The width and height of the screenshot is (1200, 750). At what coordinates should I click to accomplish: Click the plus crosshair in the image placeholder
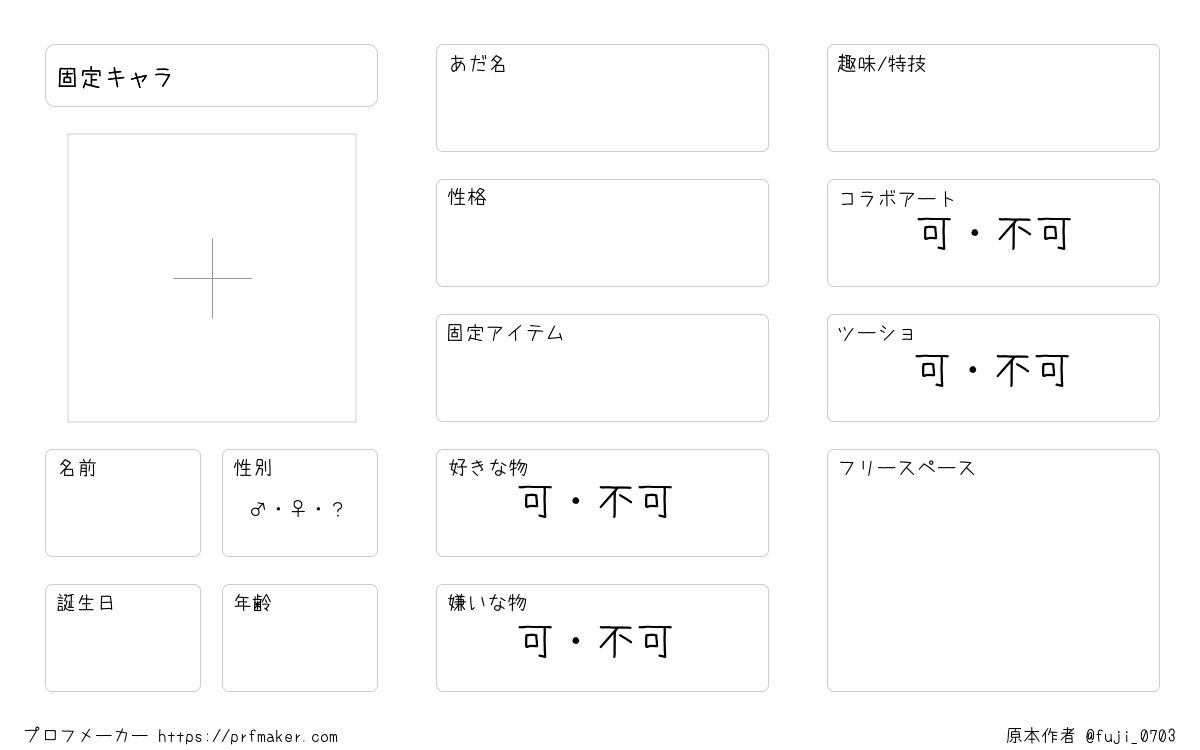tap(212, 278)
